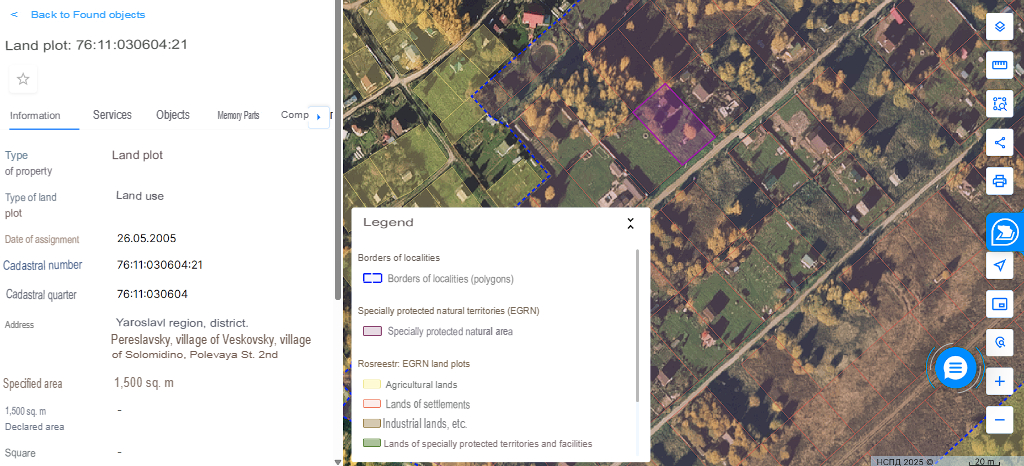Zoom in the map with plus
This screenshot has height=466, width=1024.
(999, 381)
